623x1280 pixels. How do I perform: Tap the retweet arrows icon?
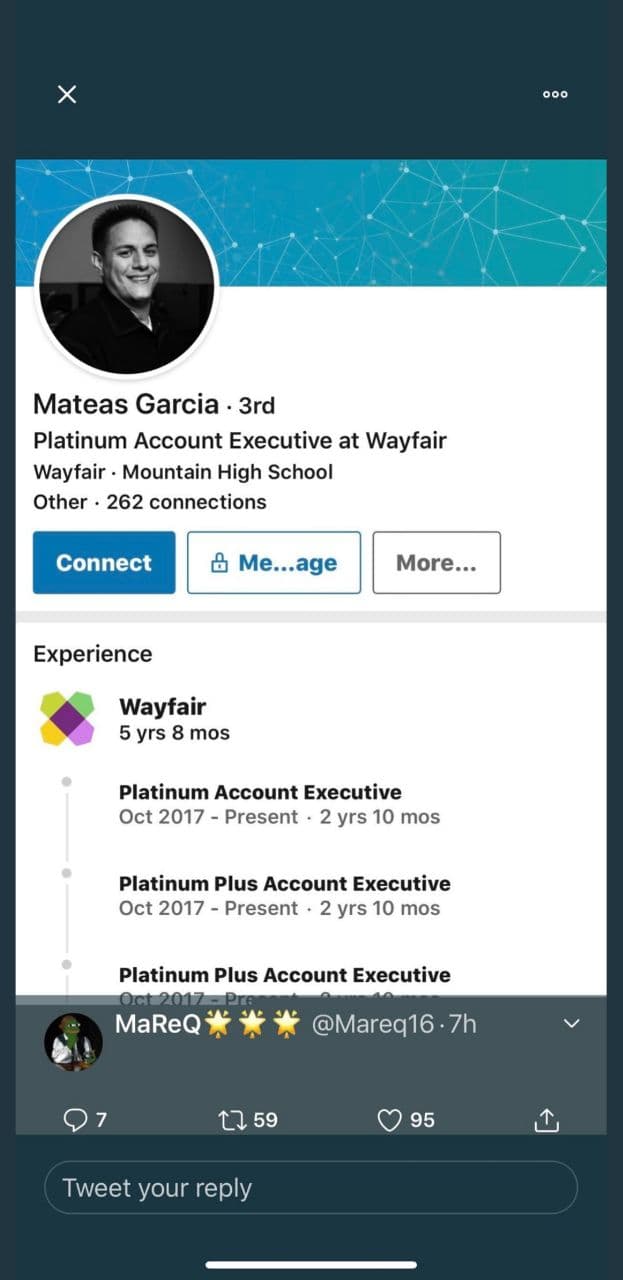232,1120
